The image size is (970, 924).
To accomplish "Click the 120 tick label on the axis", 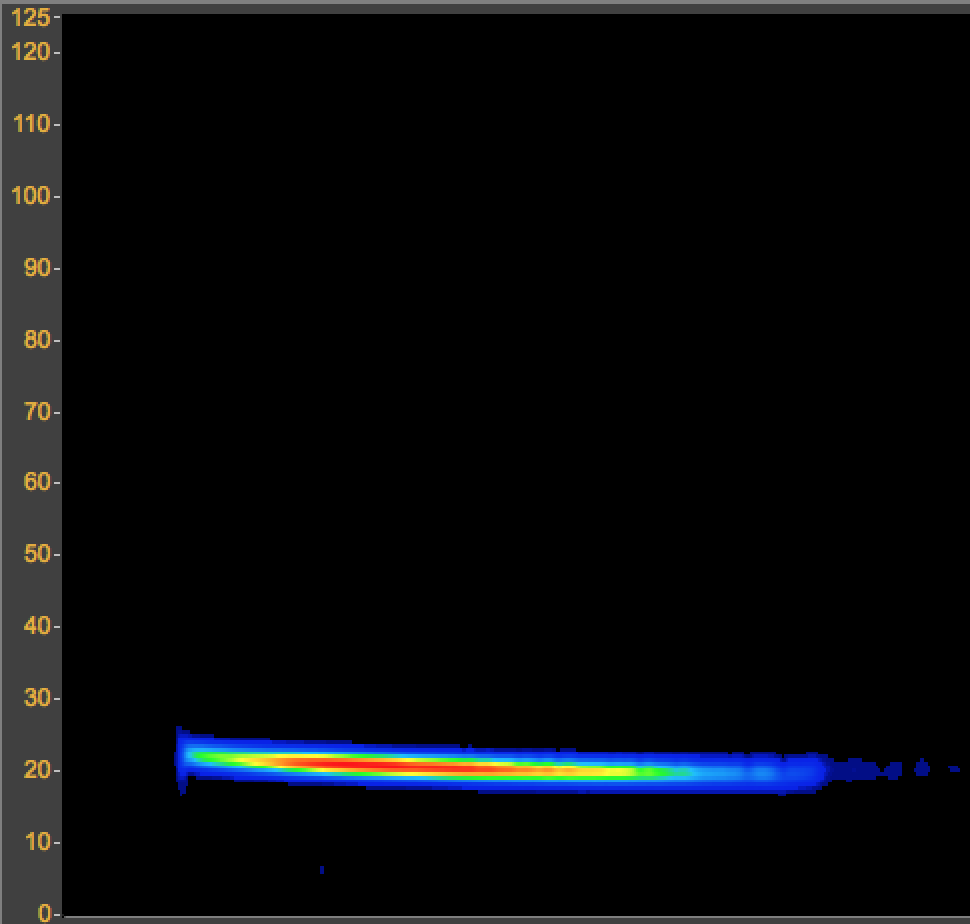I will [30, 52].
